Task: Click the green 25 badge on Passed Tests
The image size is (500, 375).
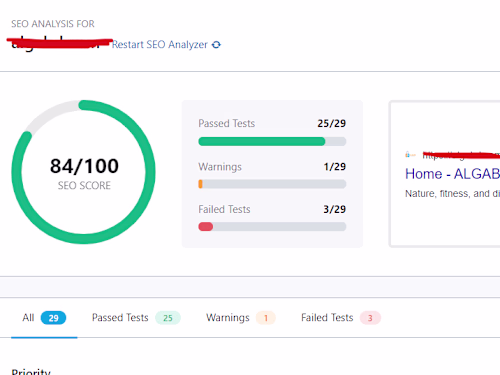Action: click(x=168, y=318)
